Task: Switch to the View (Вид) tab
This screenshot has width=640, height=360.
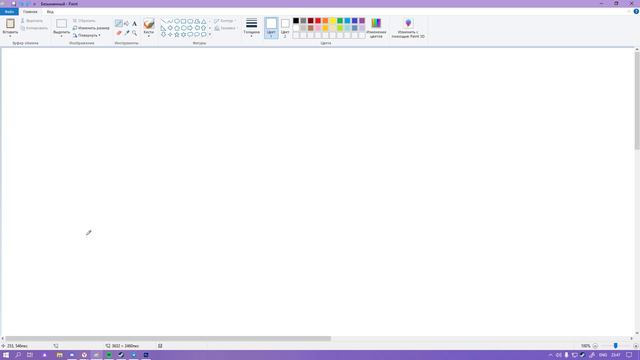Action: click(x=50, y=11)
